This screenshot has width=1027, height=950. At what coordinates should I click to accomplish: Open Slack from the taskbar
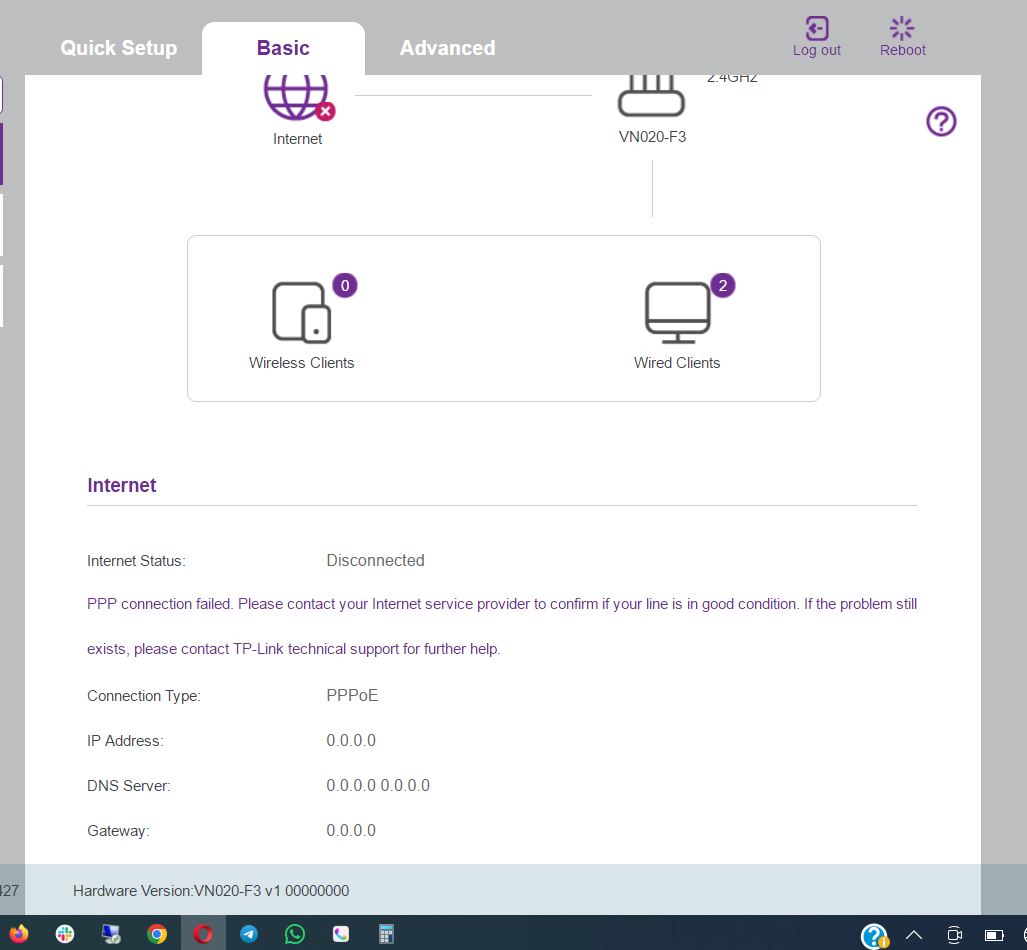tap(65, 934)
